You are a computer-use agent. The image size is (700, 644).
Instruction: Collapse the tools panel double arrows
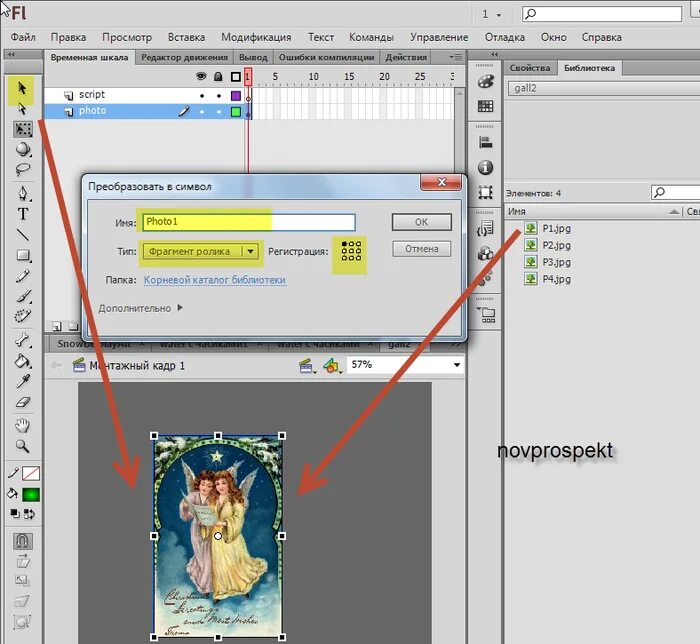[12, 54]
